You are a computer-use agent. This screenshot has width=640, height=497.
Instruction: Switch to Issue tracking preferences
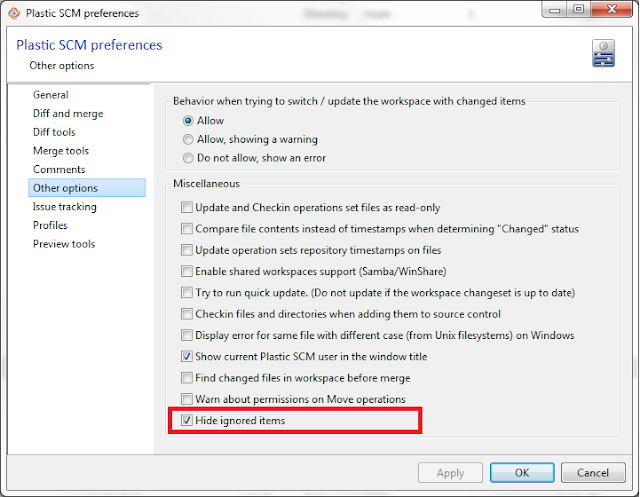click(64, 206)
